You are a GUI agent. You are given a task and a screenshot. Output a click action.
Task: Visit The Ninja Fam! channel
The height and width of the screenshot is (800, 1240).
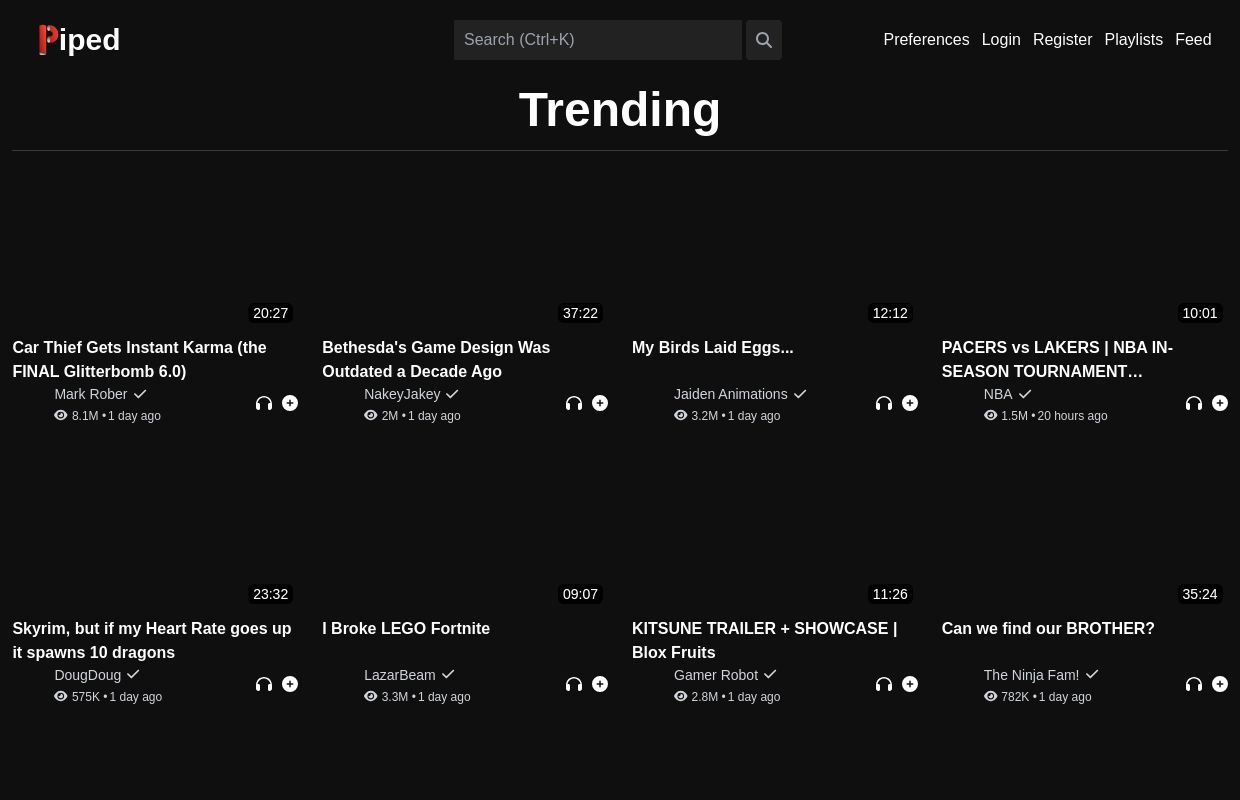pyautogui.click(x=1031, y=675)
